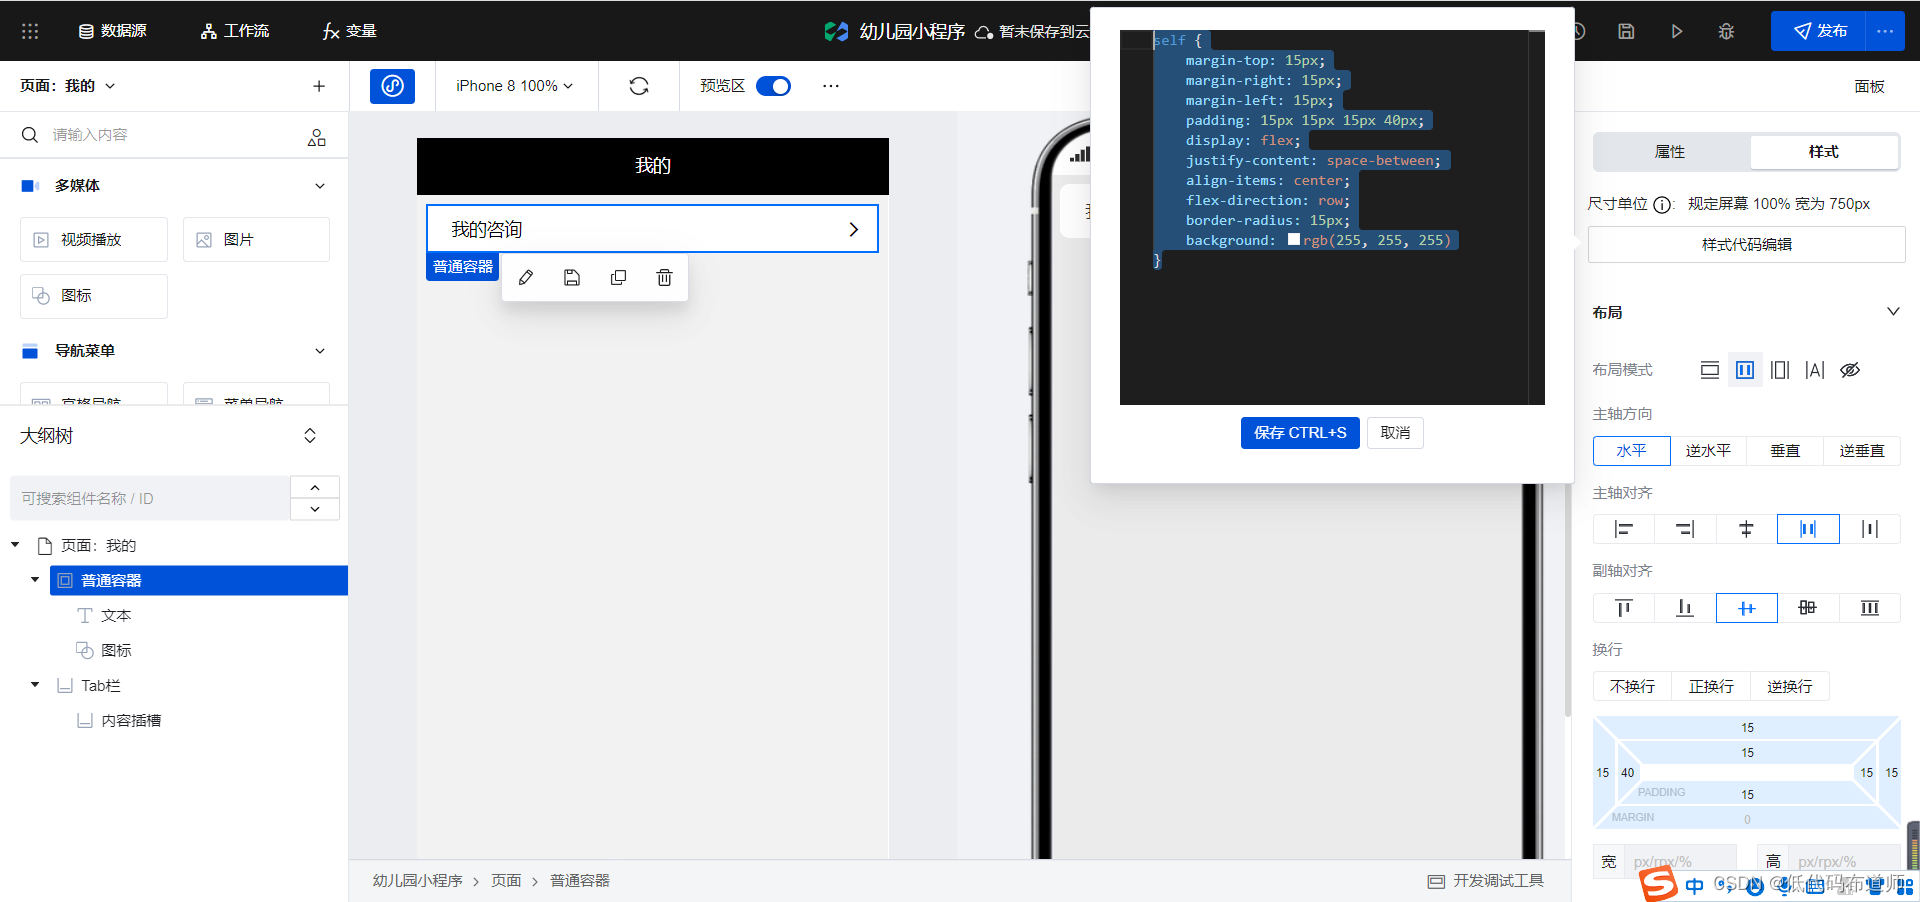The height and width of the screenshot is (902, 1920).
Task: Click the component library icon beside search
Action: tap(317, 137)
